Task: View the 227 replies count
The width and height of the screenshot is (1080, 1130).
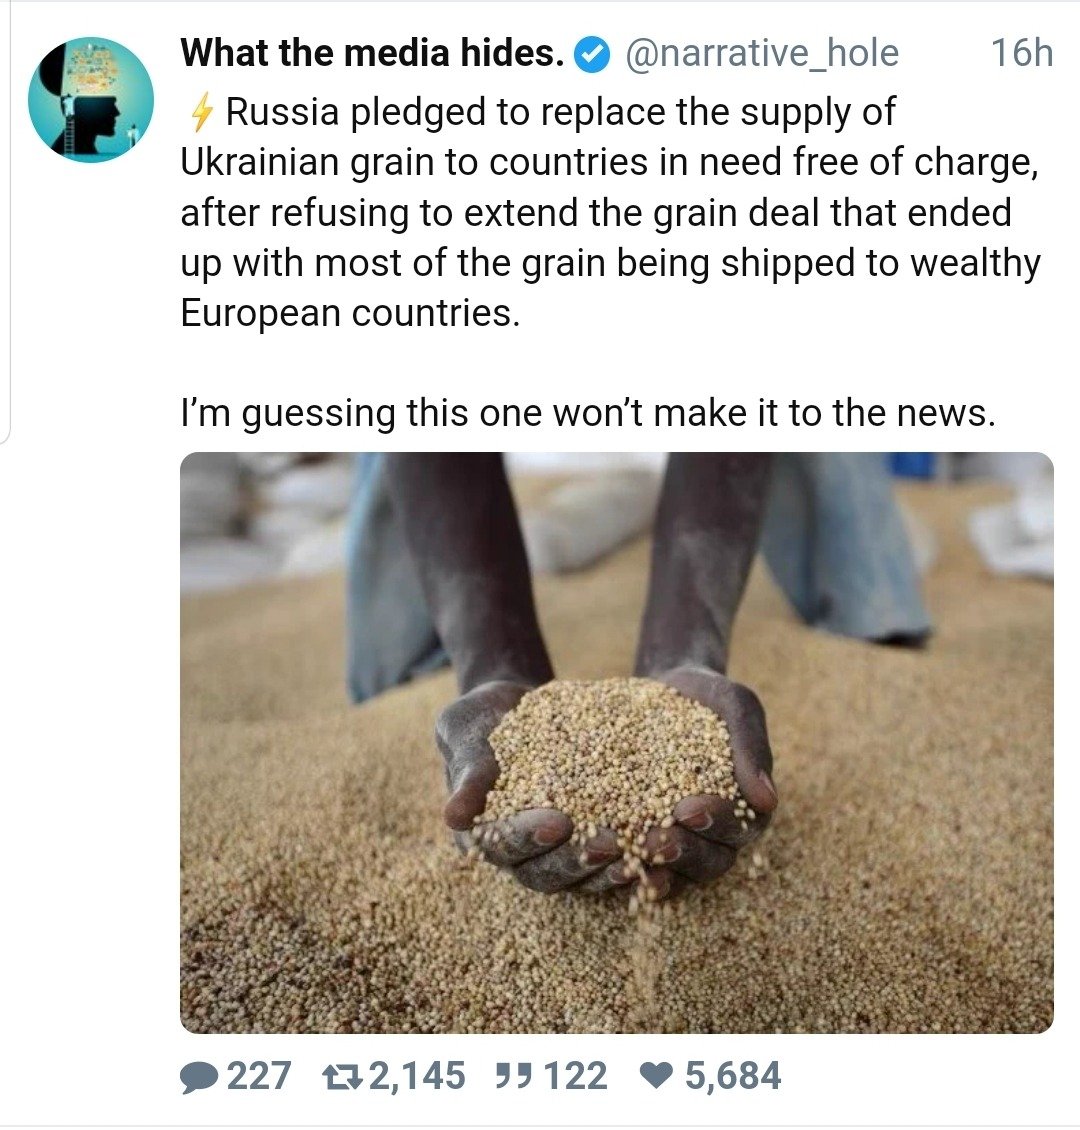Action: 259,1077
